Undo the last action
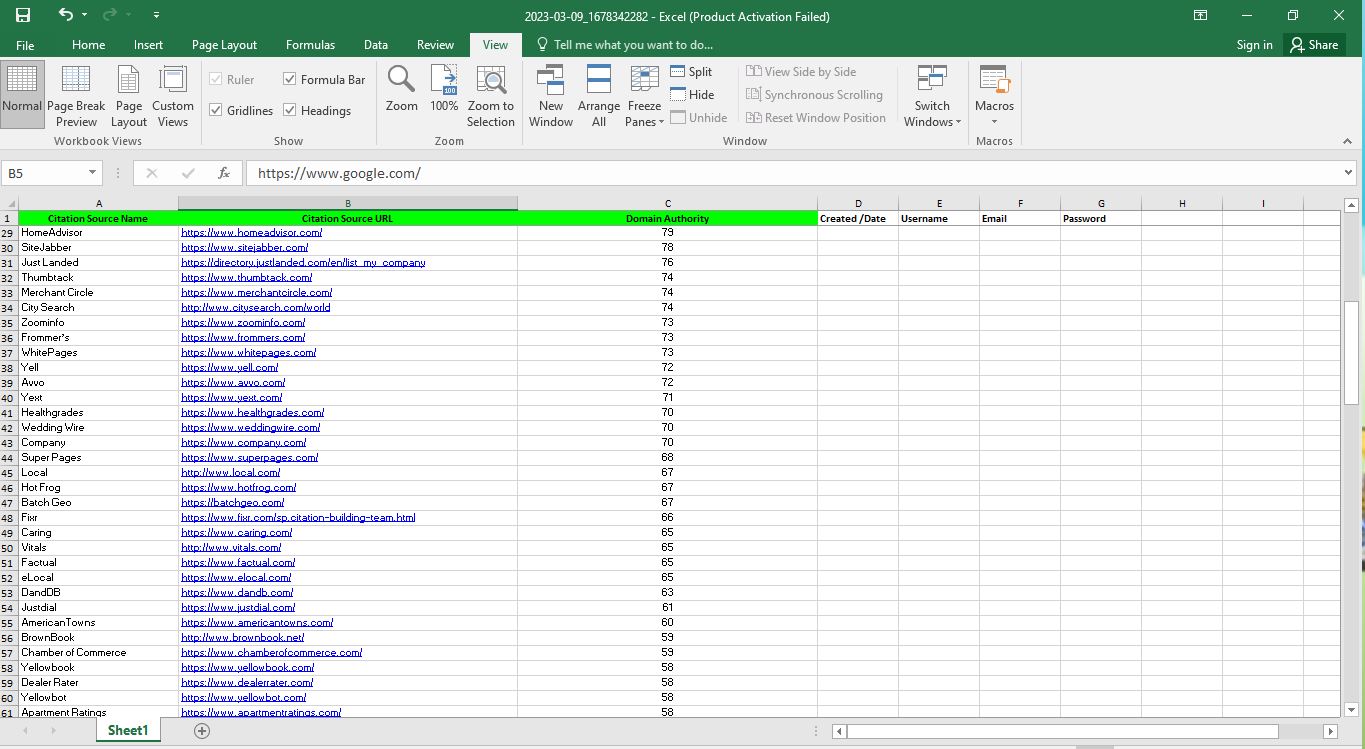 [x=66, y=15]
